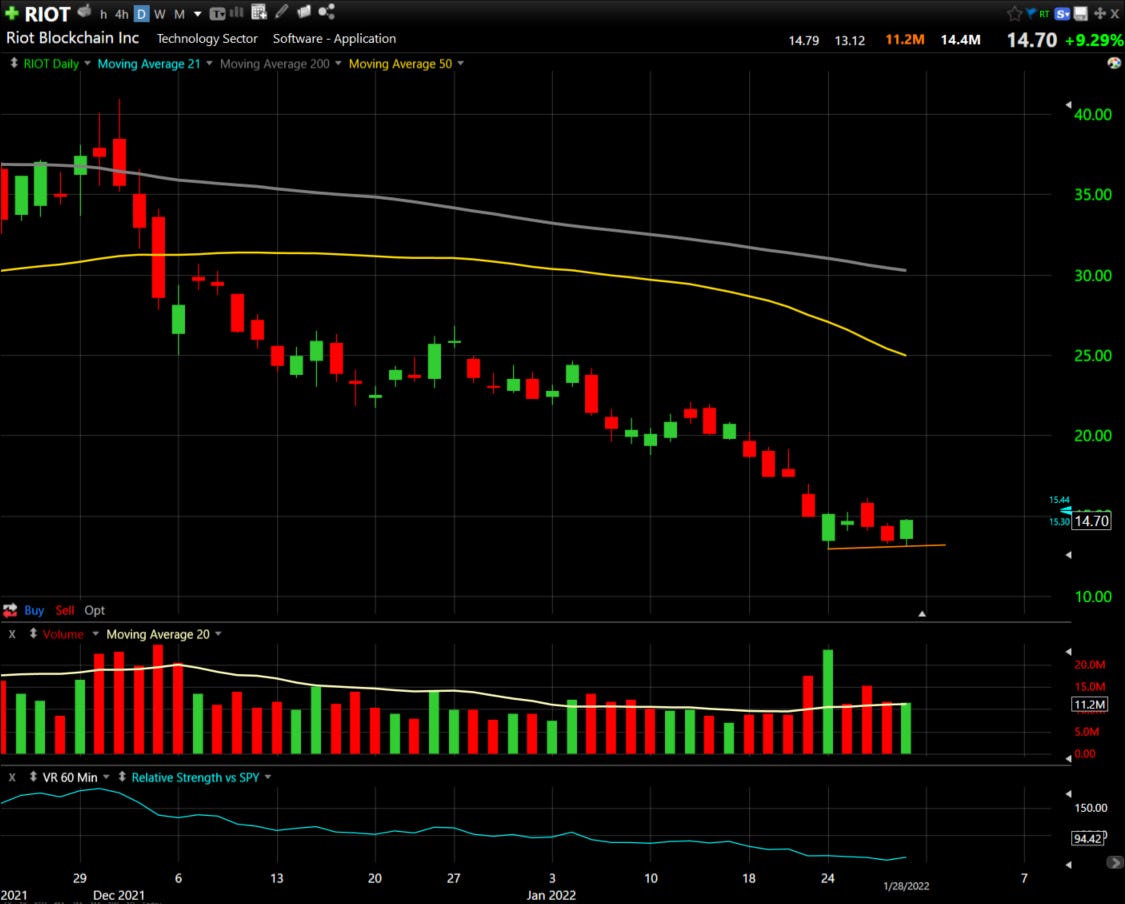Click the Opt button
Screen dimensions: 1125x904
tap(95, 611)
